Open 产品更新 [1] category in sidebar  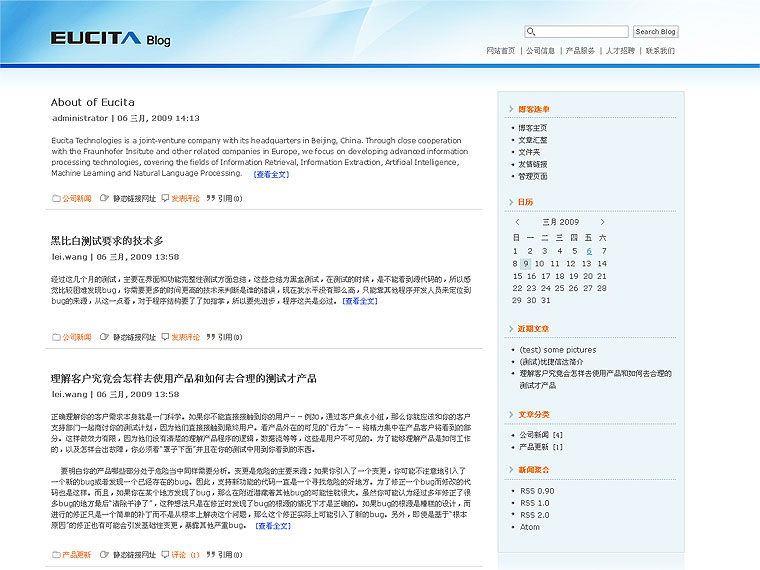tap(541, 447)
